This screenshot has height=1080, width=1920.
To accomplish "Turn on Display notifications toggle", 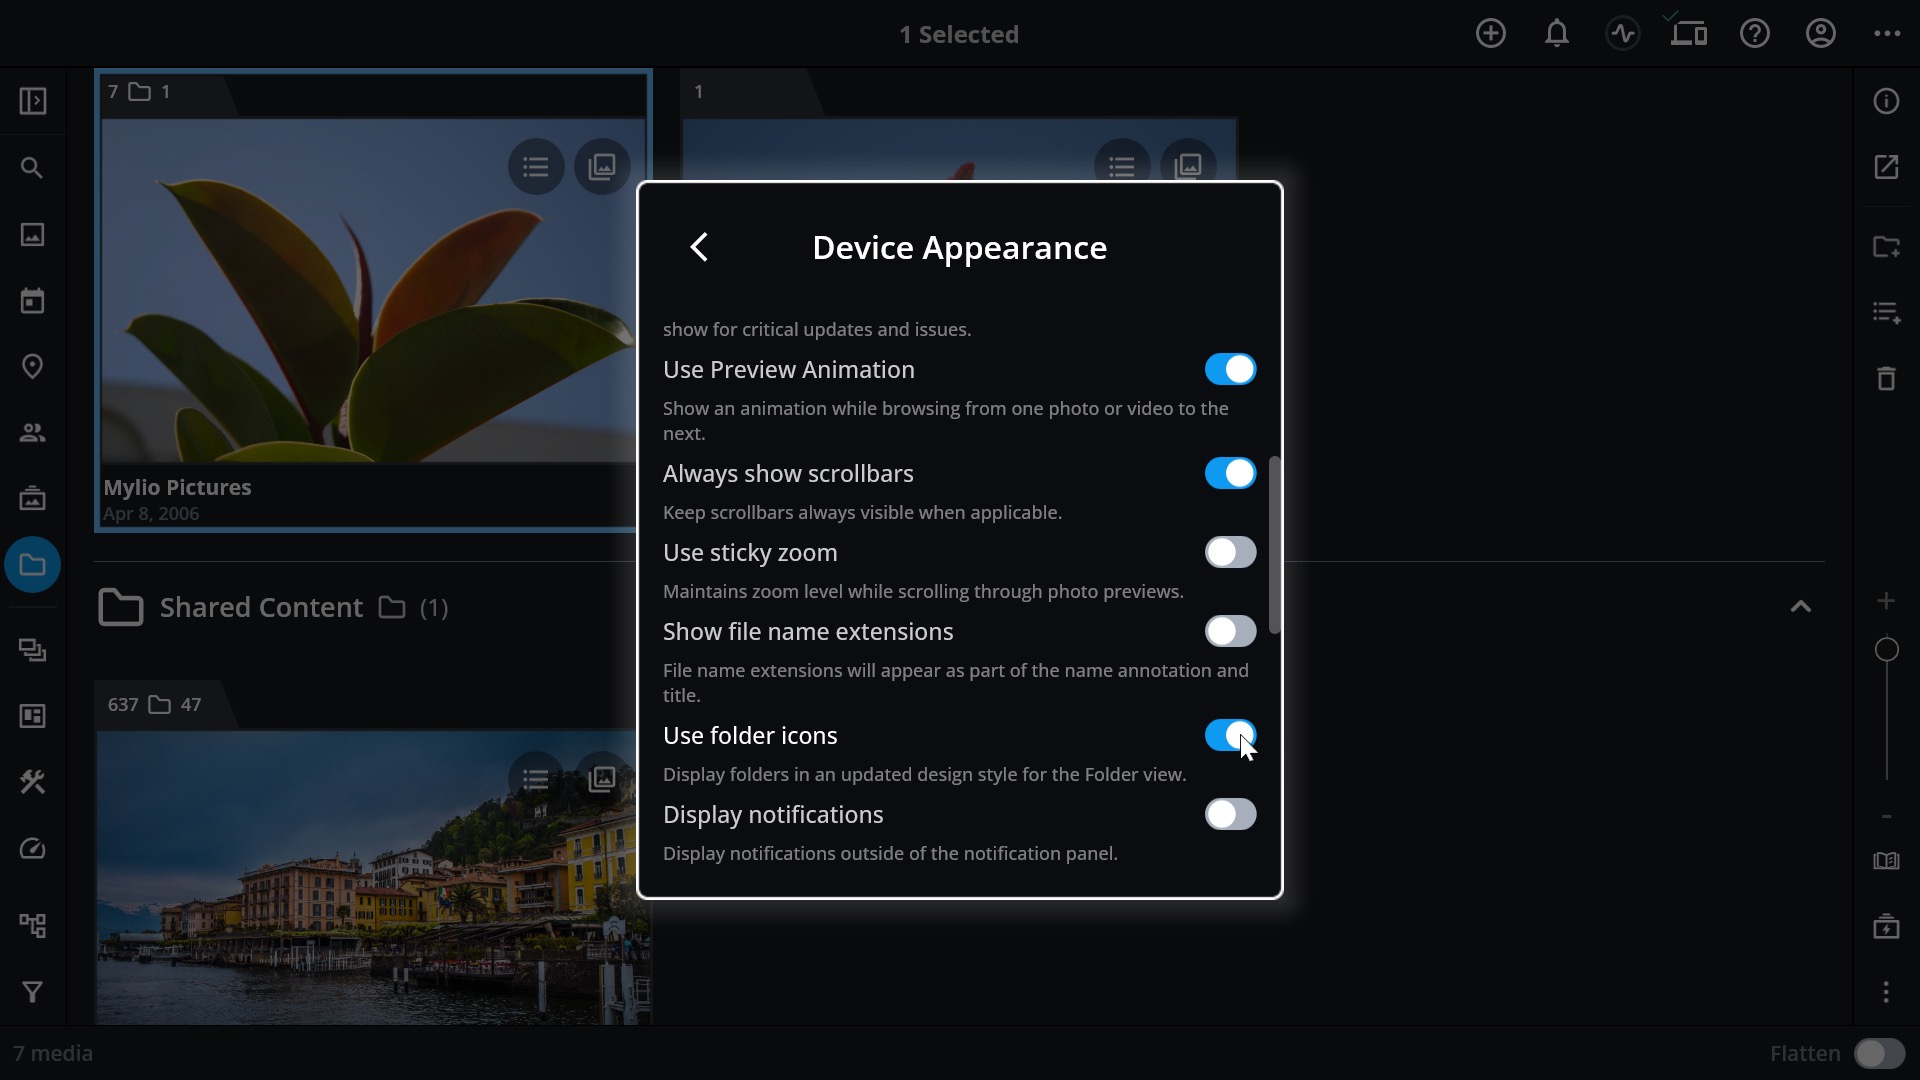I will 1230,814.
